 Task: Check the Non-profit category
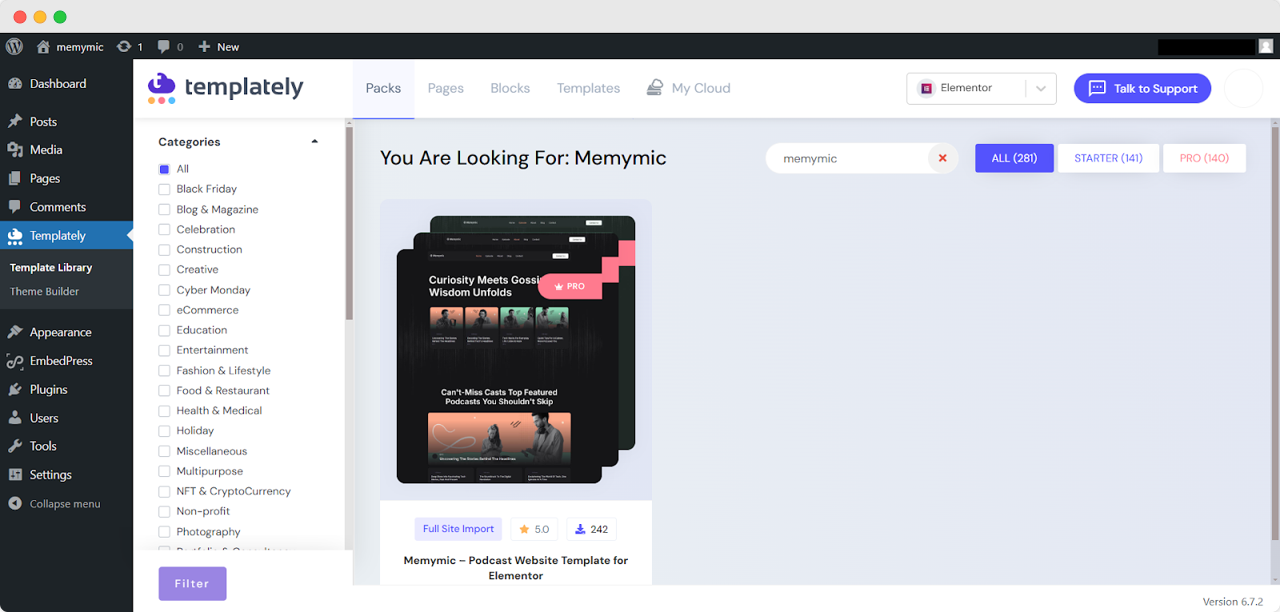click(x=164, y=511)
